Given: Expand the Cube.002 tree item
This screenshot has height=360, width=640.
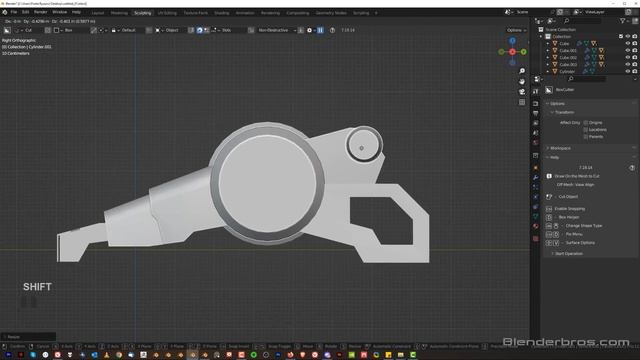Looking at the screenshot, I should pos(548,57).
